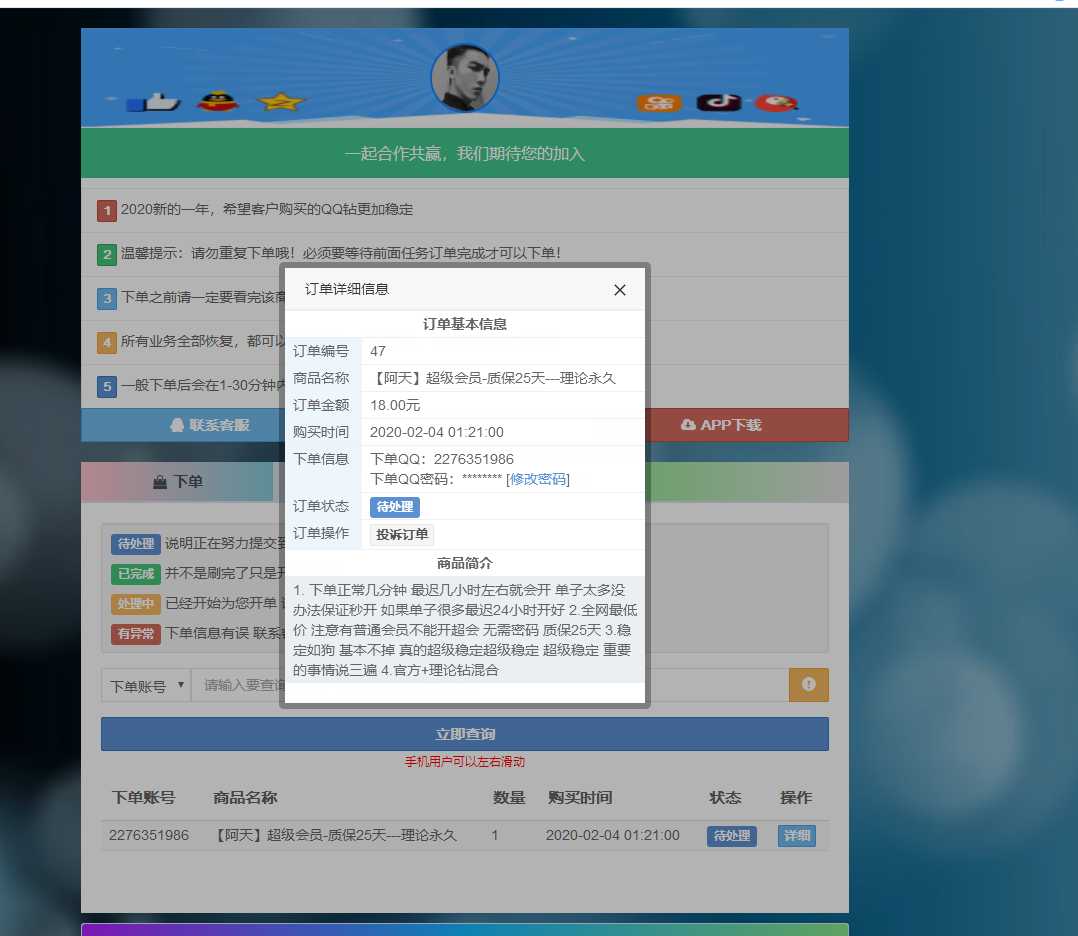Screen dimensions: 1078x936
Task: Click number badge 5 in notices
Action: tap(107, 387)
